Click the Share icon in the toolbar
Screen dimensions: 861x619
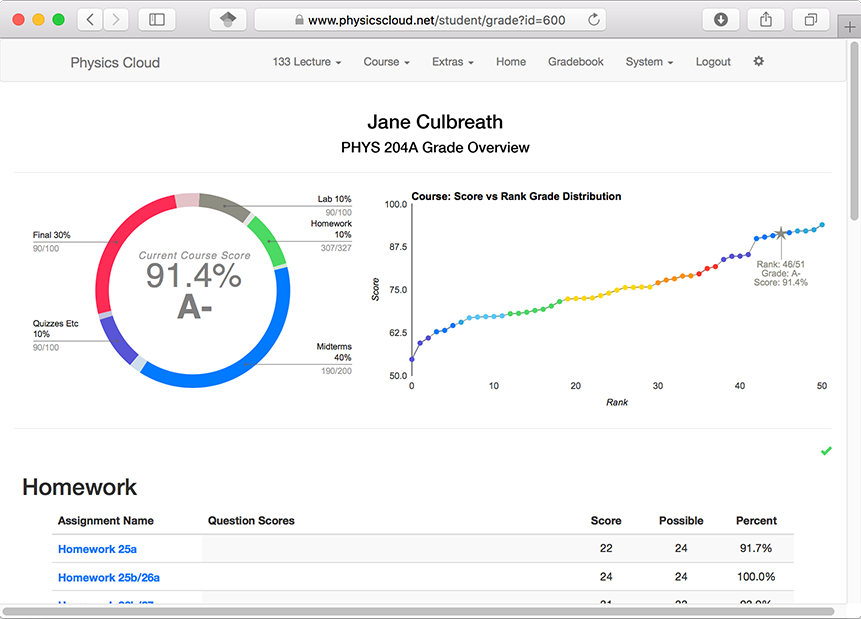point(764,19)
